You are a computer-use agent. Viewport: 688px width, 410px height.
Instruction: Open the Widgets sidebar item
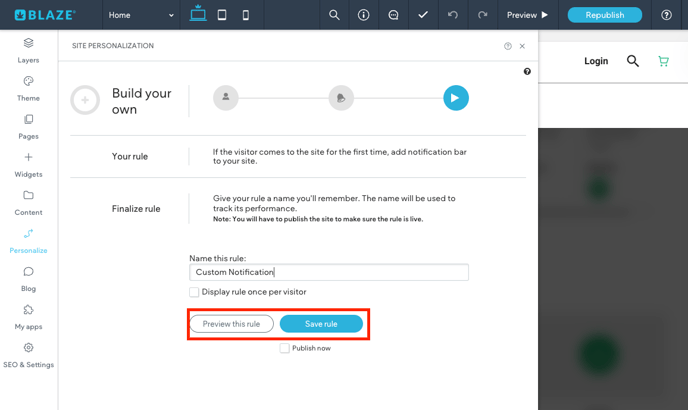point(28,164)
